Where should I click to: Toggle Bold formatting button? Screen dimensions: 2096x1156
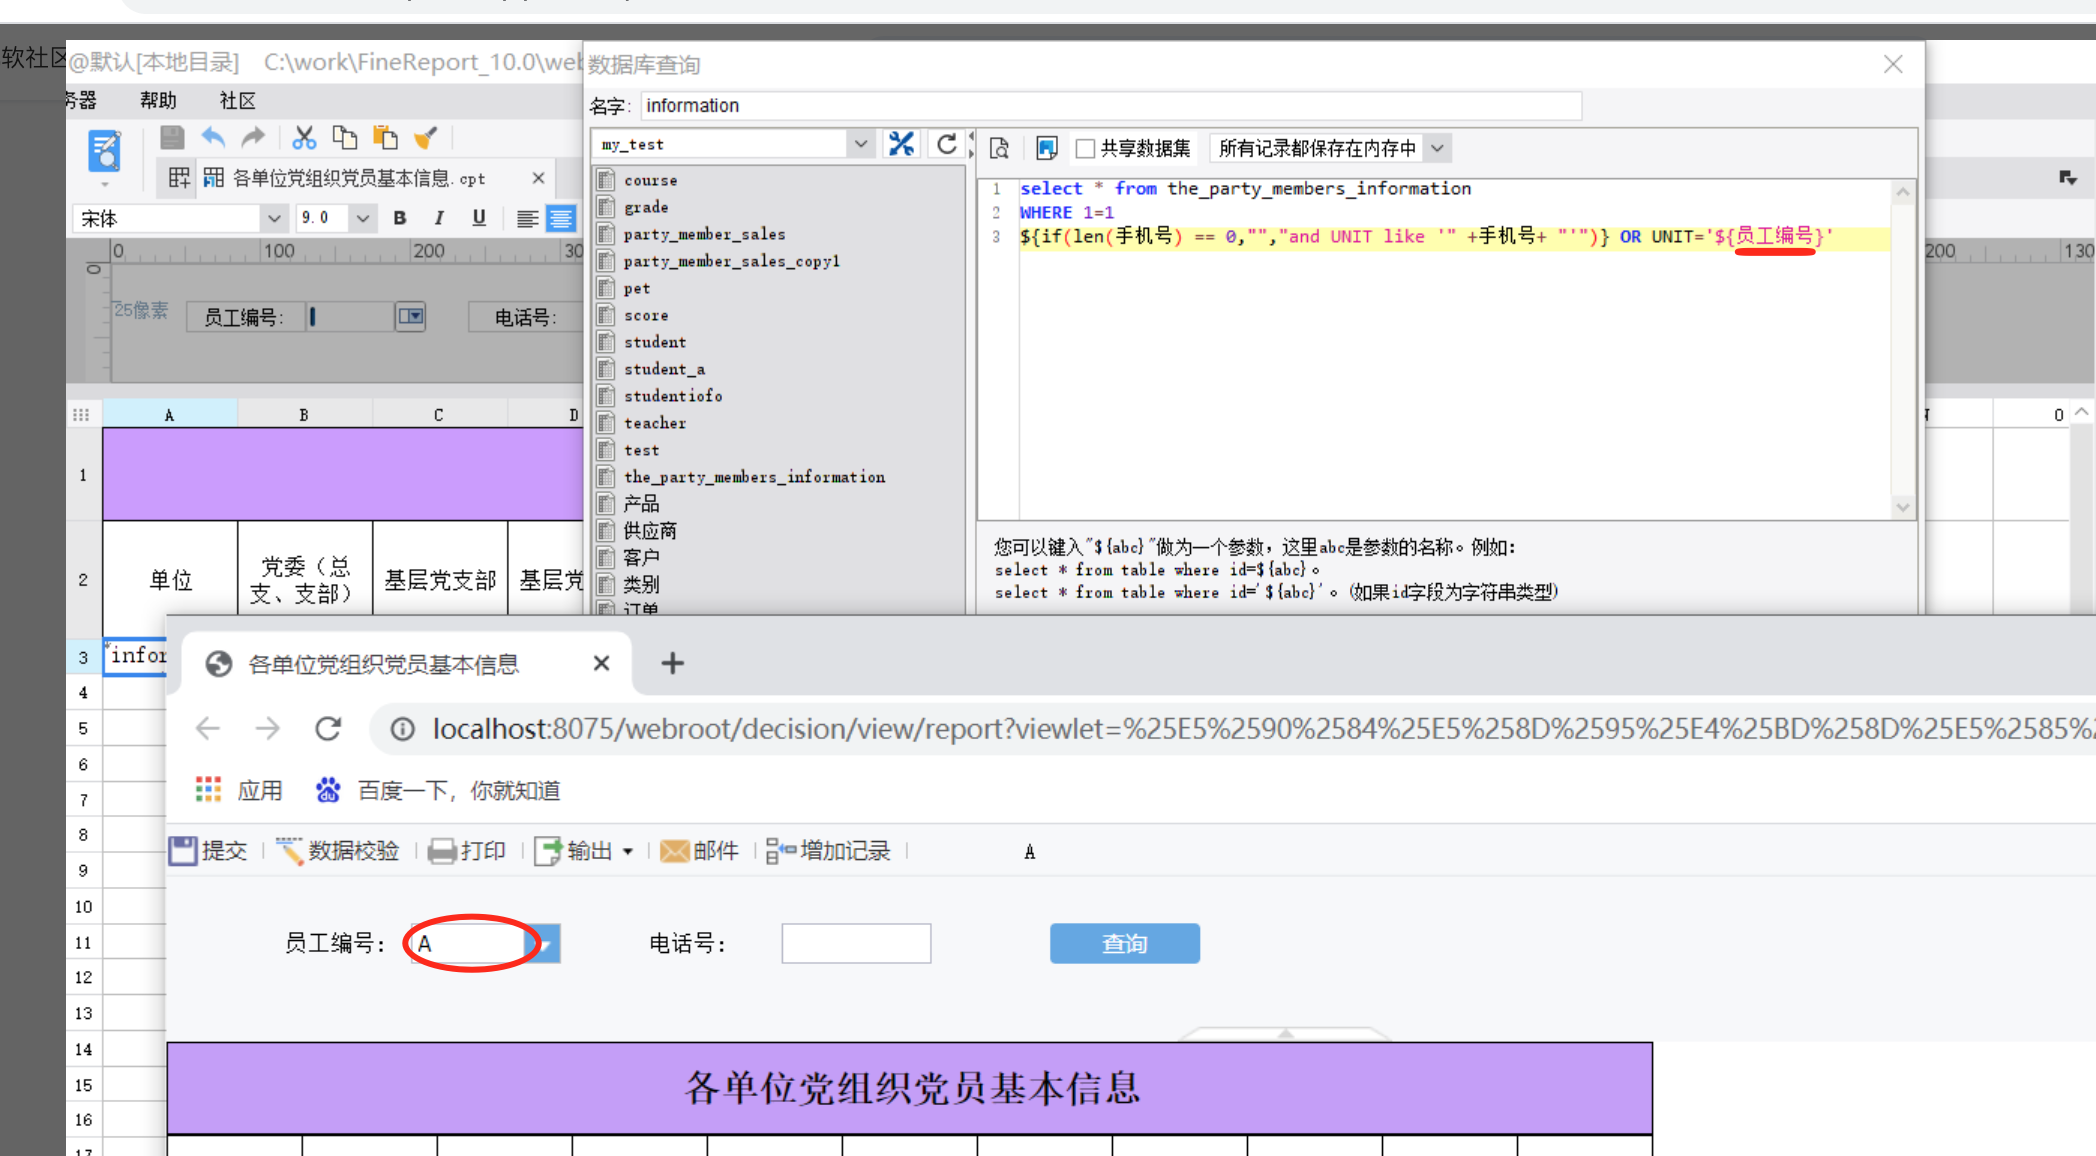[x=400, y=218]
